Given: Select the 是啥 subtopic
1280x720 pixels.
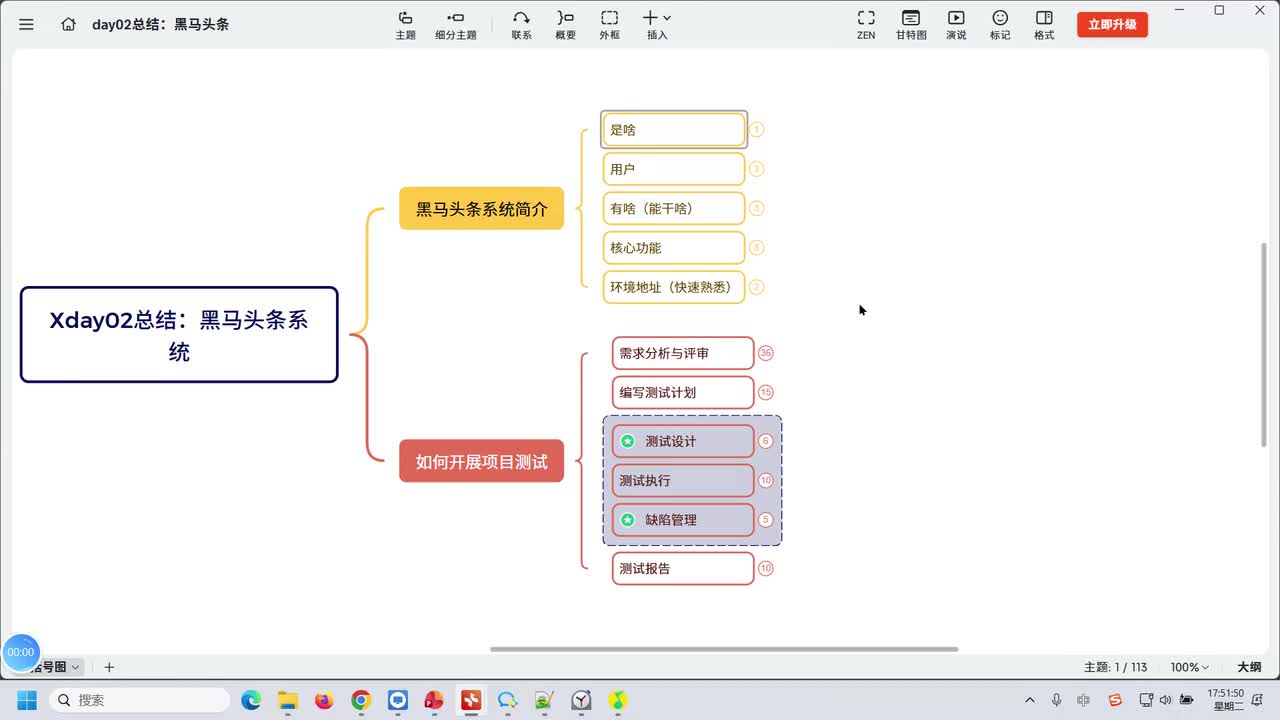Looking at the screenshot, I should pos(674,130).
